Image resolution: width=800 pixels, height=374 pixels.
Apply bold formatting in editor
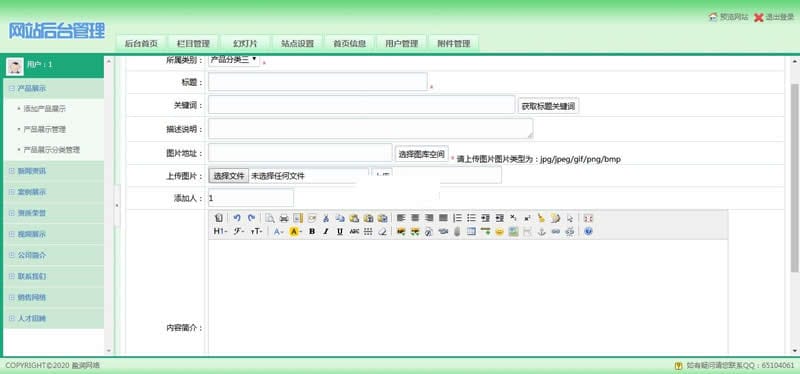coord(312,231)
